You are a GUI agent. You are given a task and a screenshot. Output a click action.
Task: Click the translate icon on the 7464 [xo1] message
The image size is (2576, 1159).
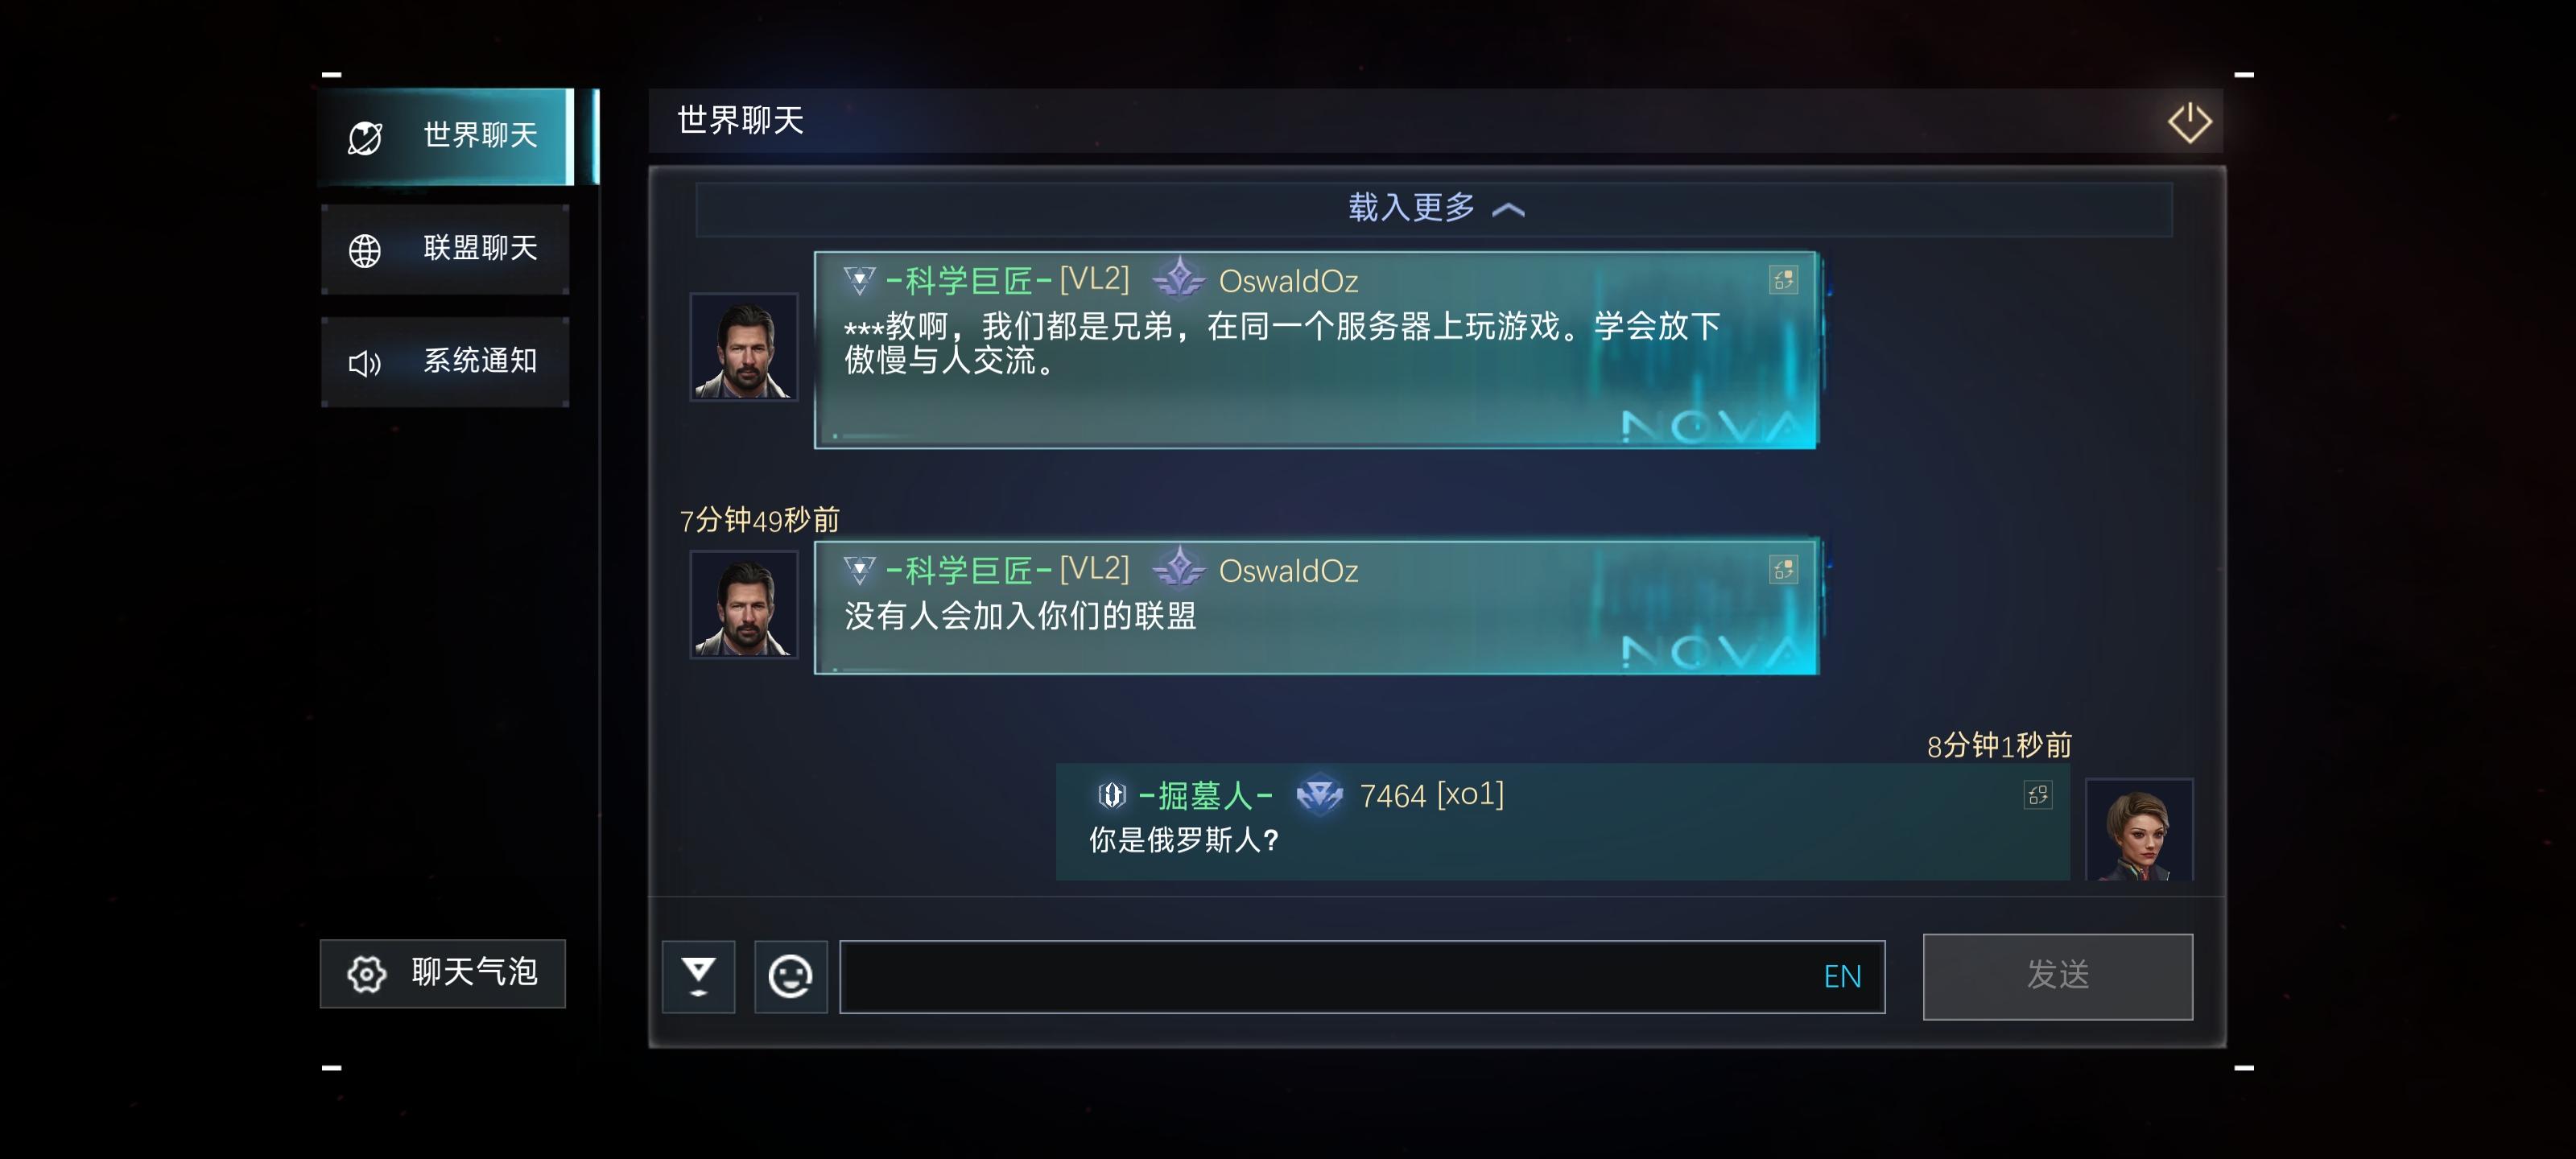2038,795
